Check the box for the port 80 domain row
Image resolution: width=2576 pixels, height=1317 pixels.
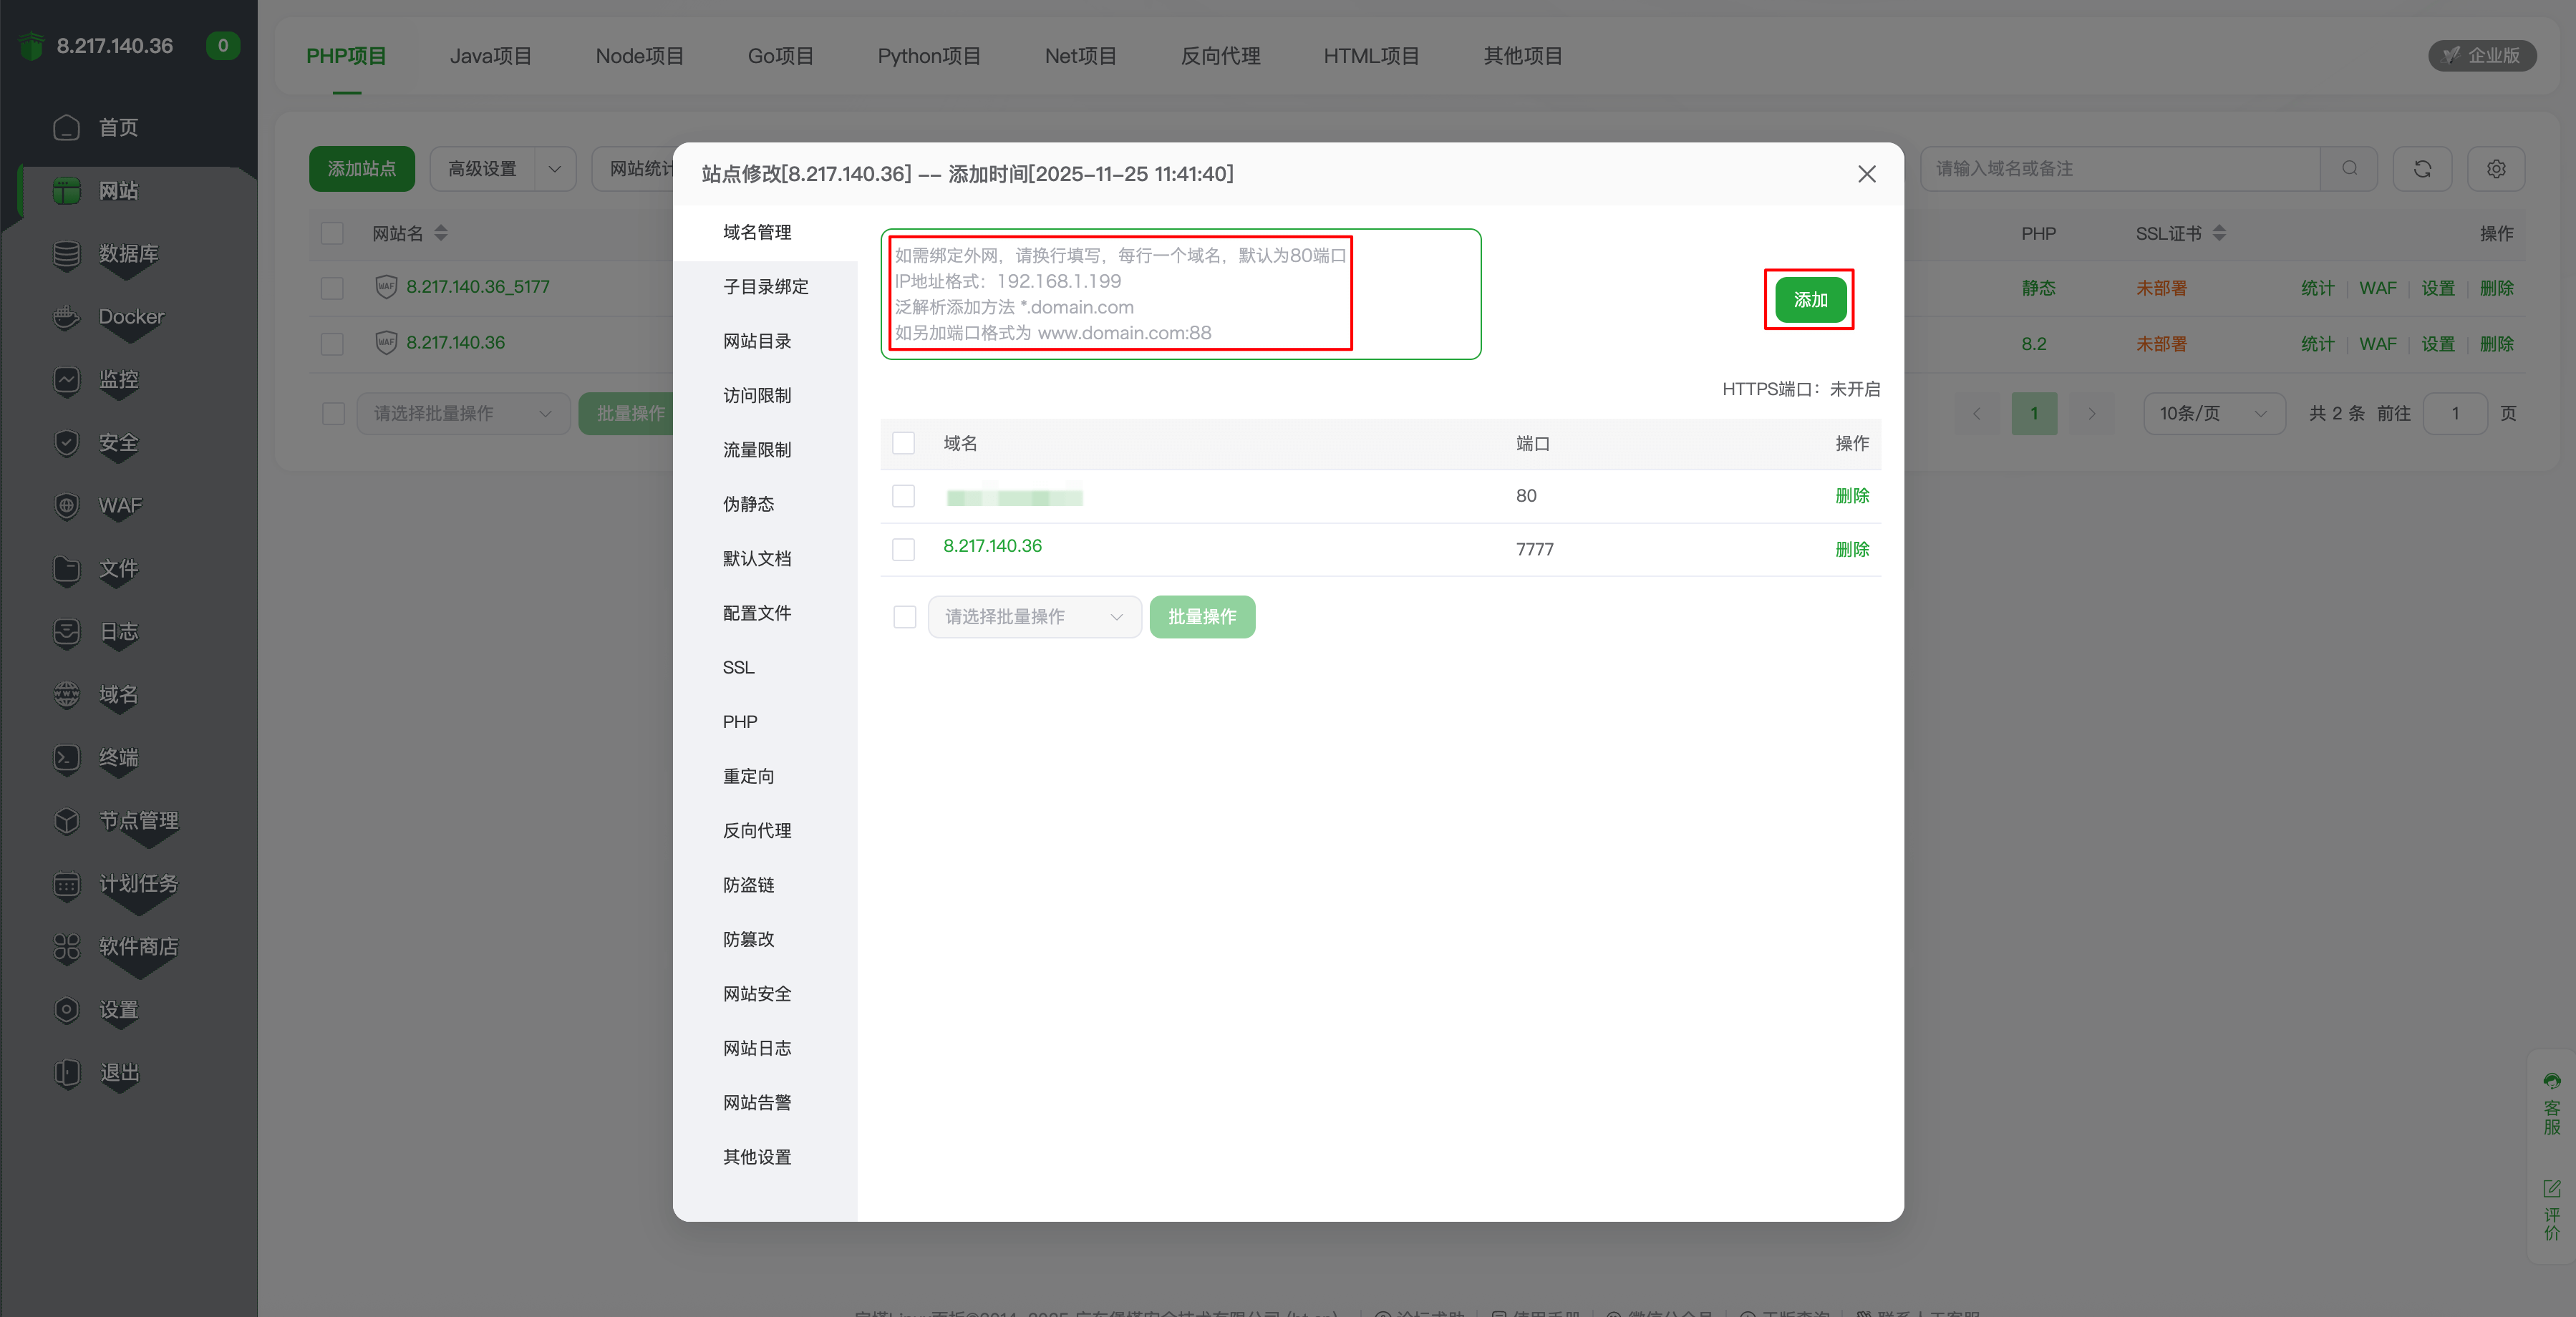[903, 496]
